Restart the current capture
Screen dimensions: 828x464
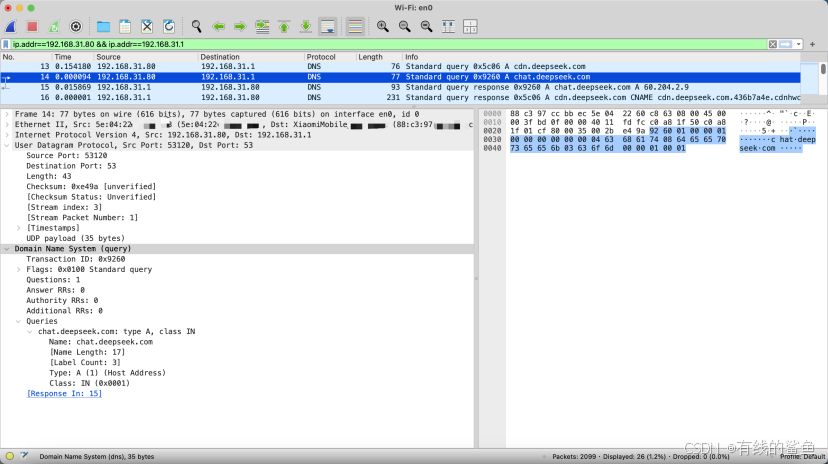54,26
